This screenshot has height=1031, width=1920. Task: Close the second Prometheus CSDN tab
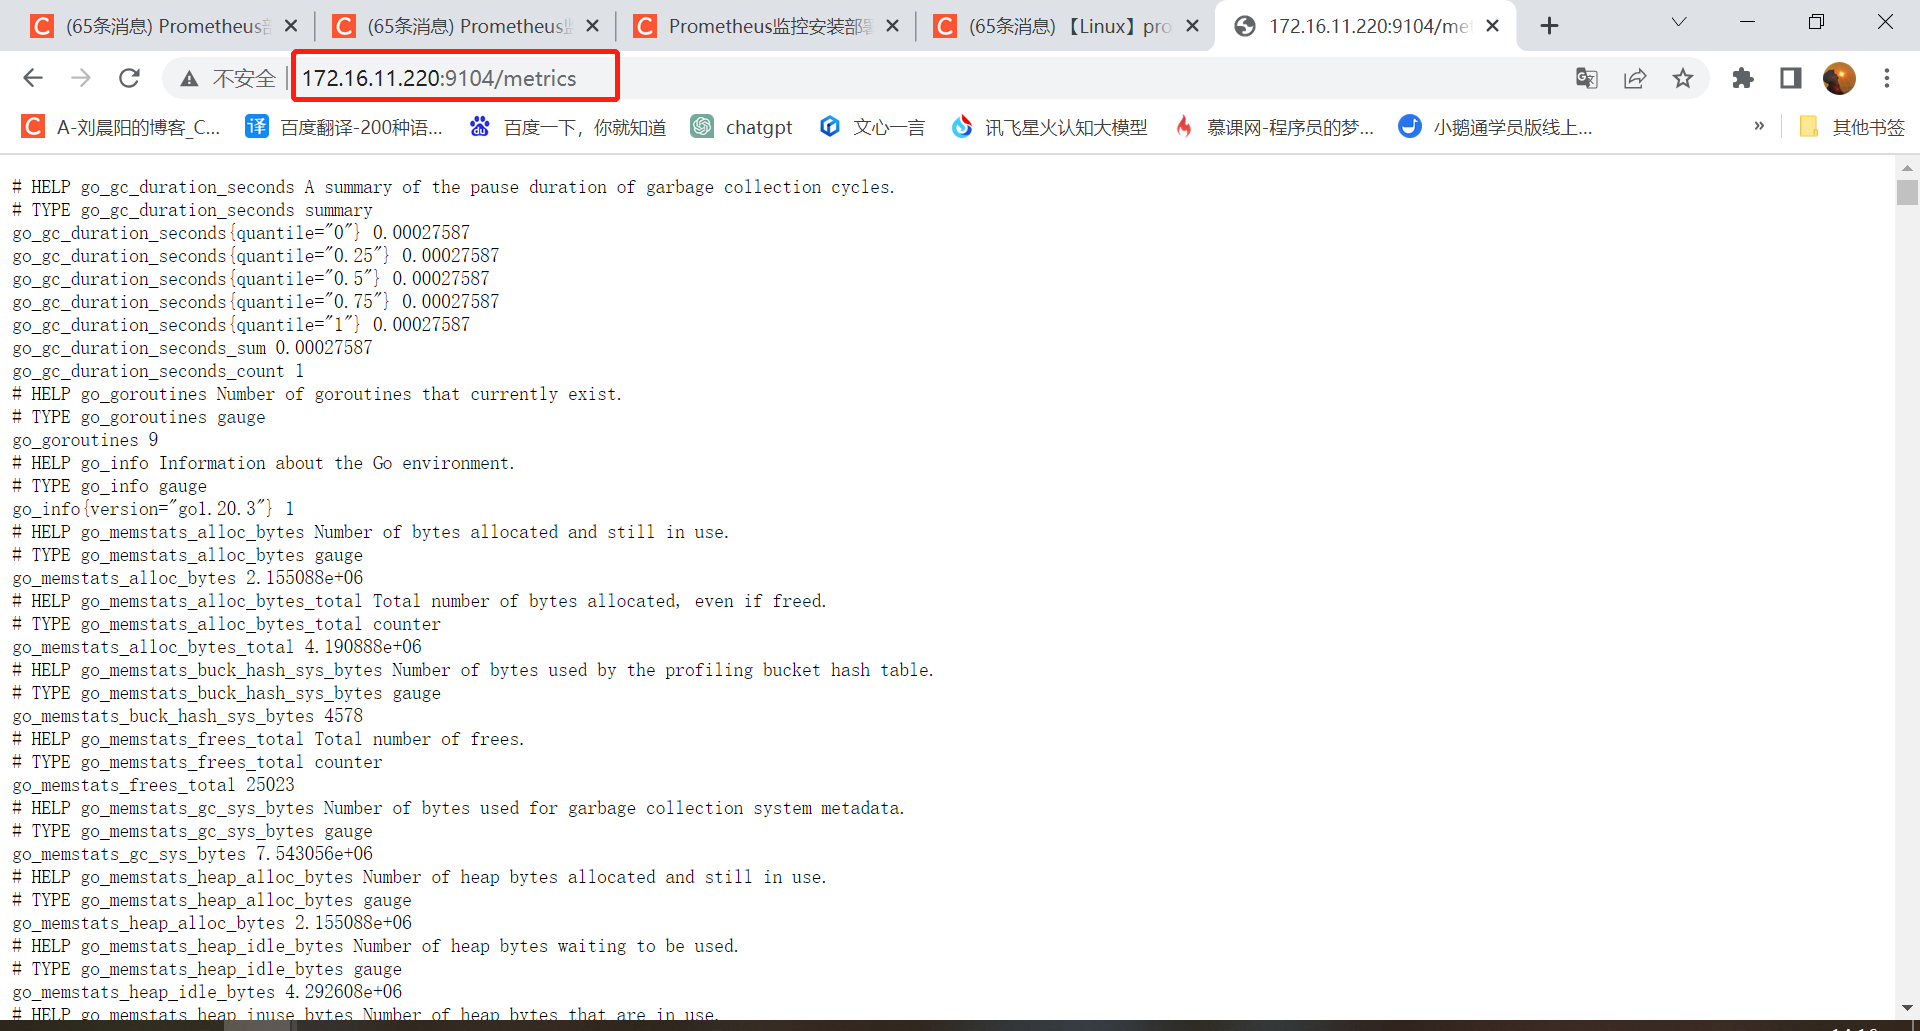[x=593, y=26]
